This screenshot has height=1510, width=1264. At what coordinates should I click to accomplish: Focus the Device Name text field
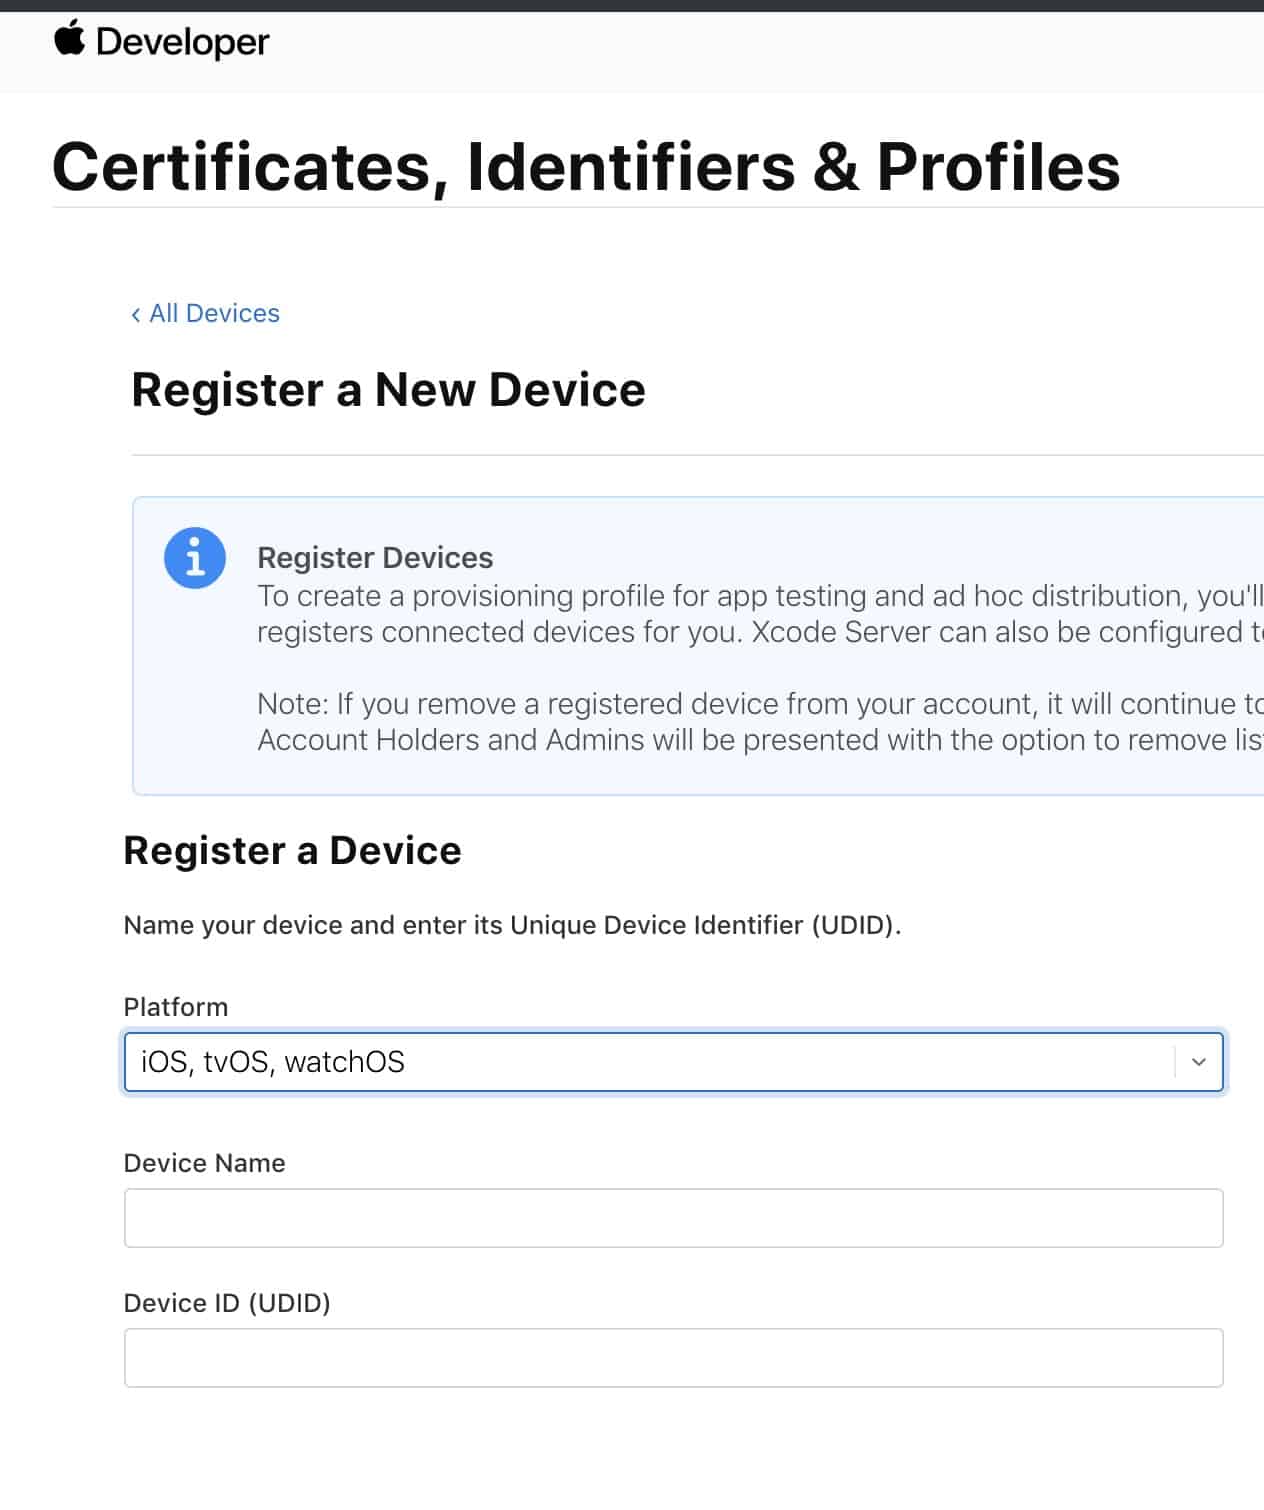pos(674,1218)
